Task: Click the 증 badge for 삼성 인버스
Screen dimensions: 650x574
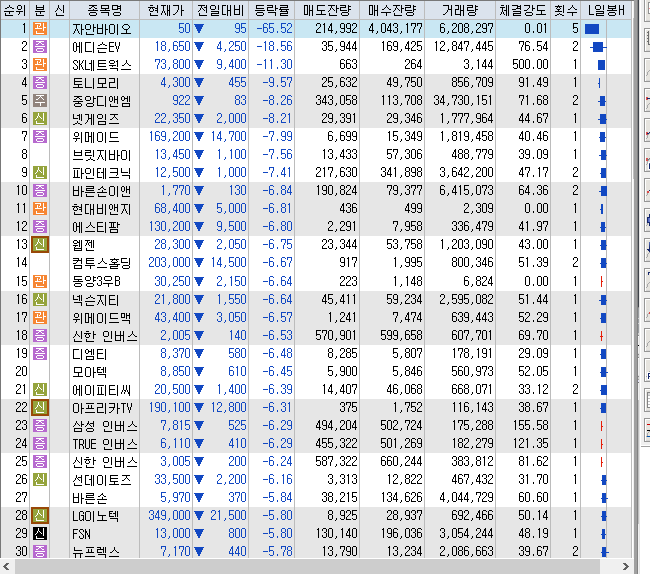Action: coord(40,426)
